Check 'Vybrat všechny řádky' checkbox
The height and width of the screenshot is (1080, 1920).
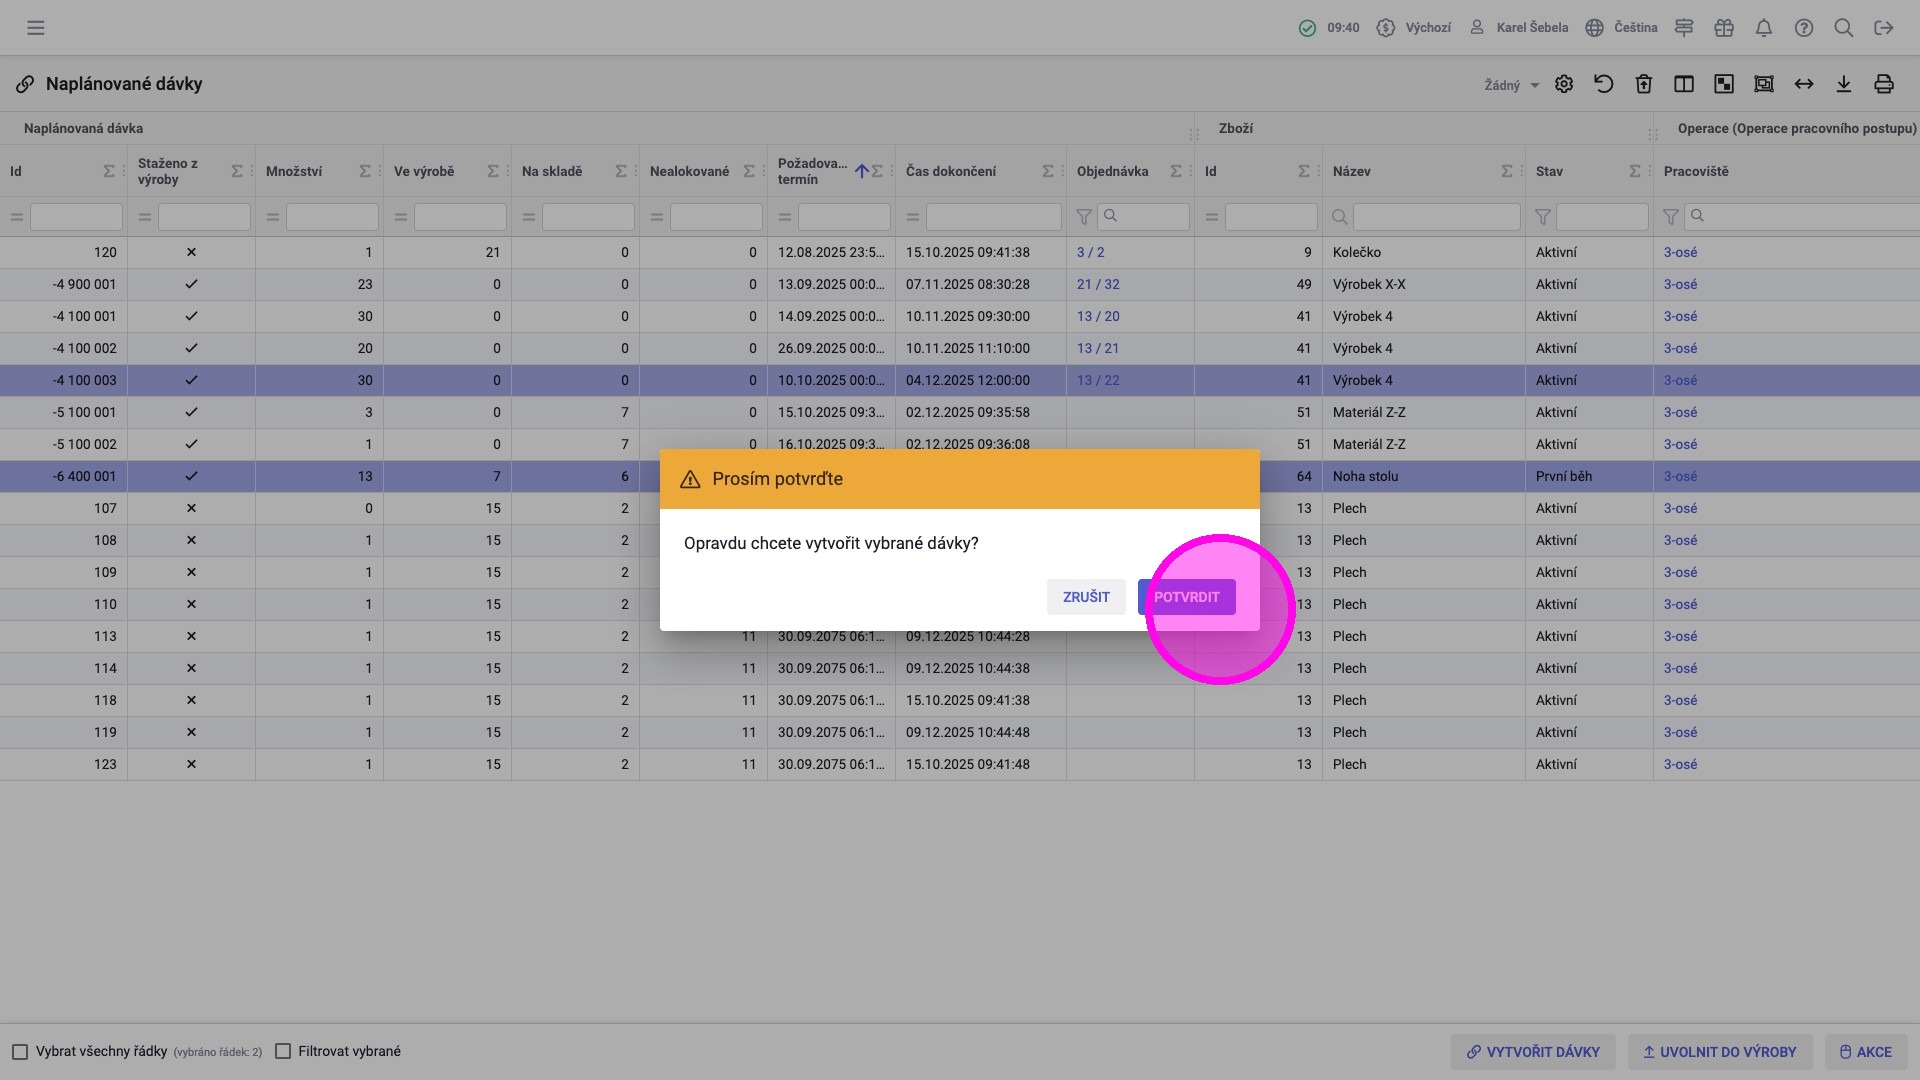20,1052
